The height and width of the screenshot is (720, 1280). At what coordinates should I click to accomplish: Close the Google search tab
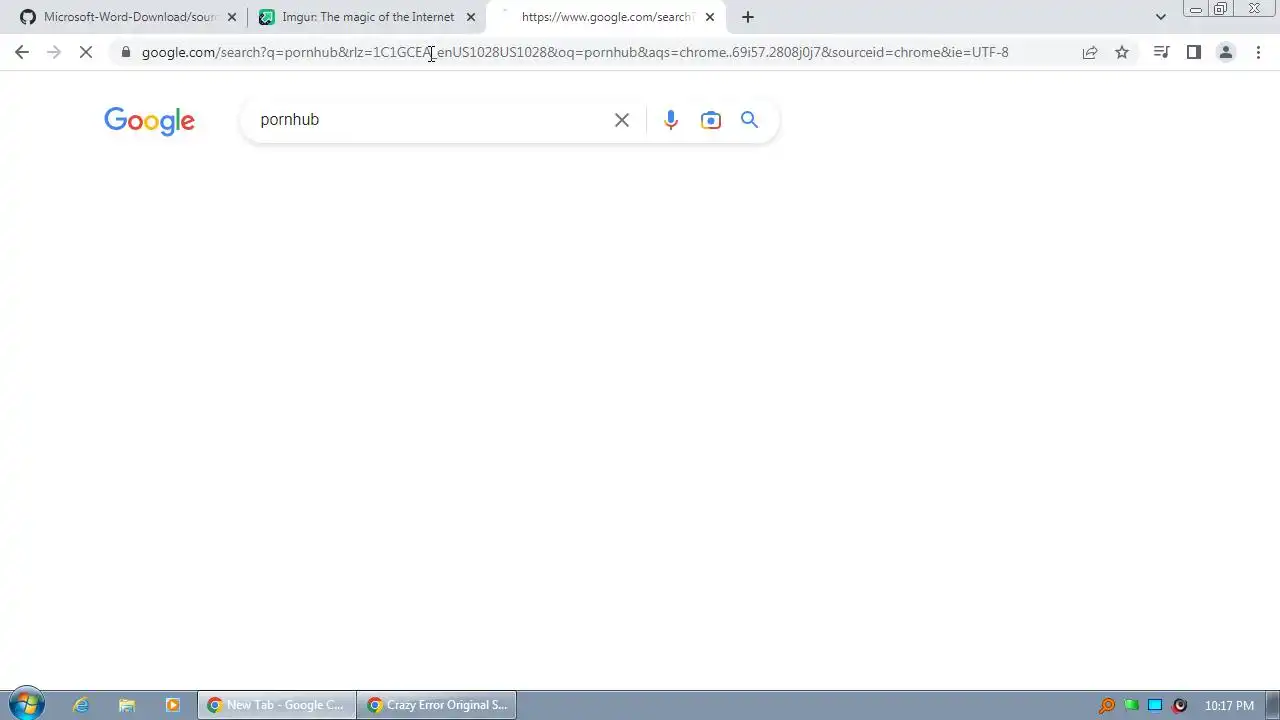710,17
